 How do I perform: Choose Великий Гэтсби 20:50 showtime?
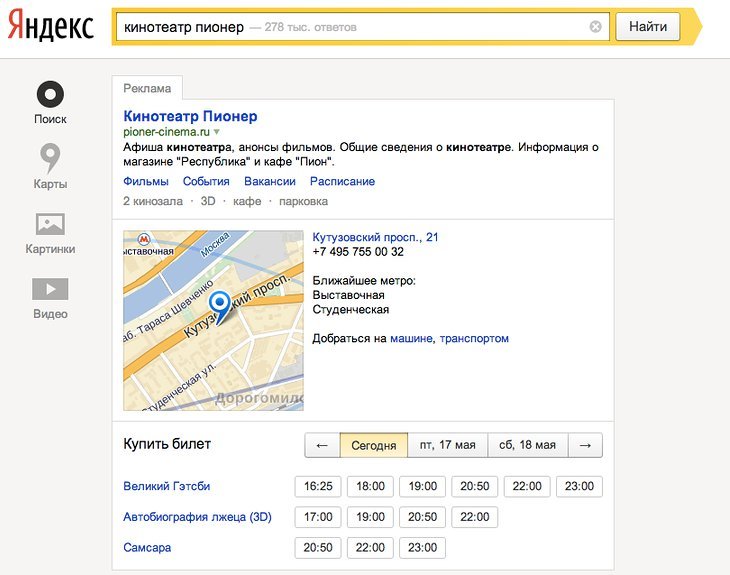pyautogui.click(x=474, y=487)
